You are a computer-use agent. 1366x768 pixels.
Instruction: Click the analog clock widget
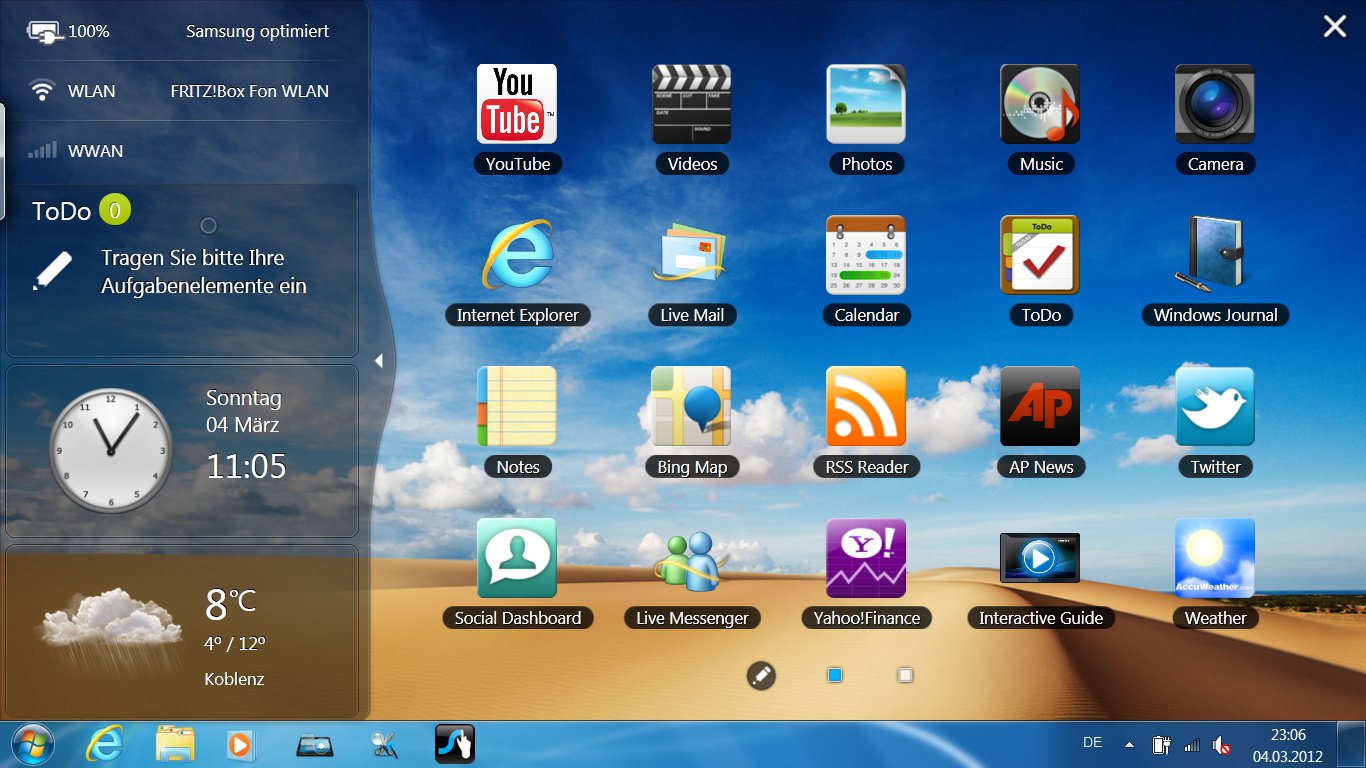(x=110, y=451)
